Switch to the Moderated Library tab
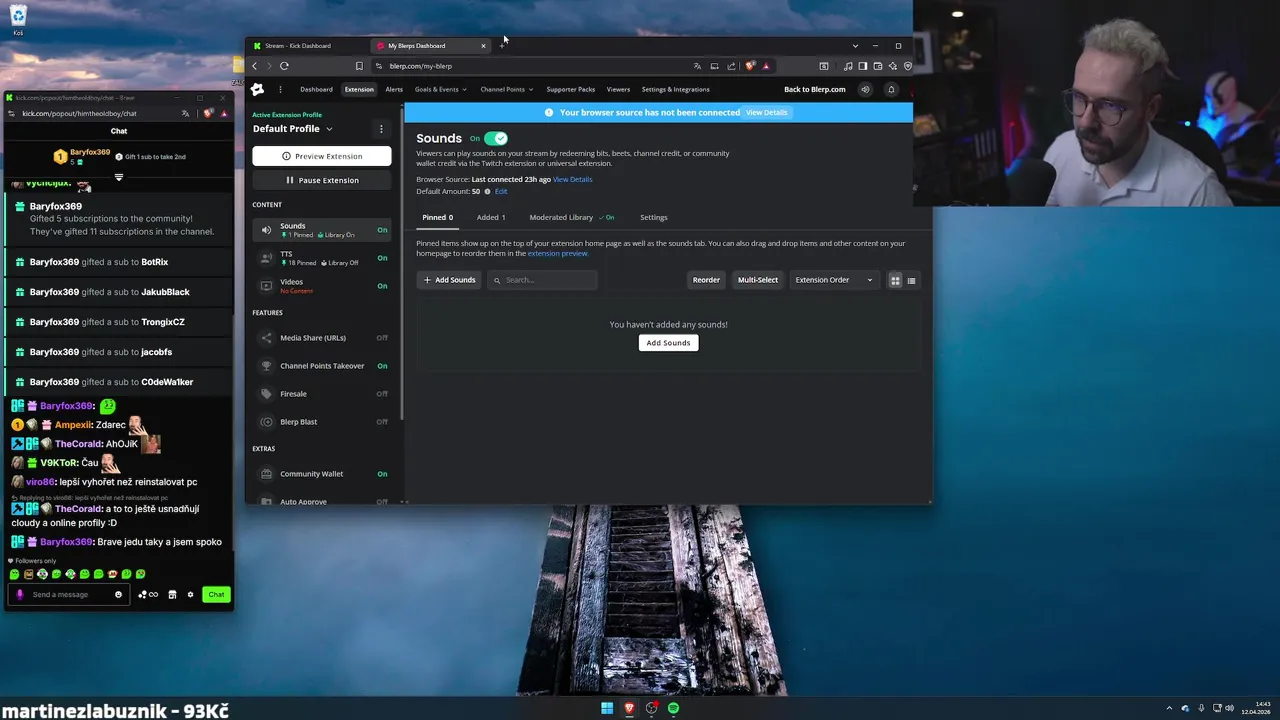 tap(571, 217)
